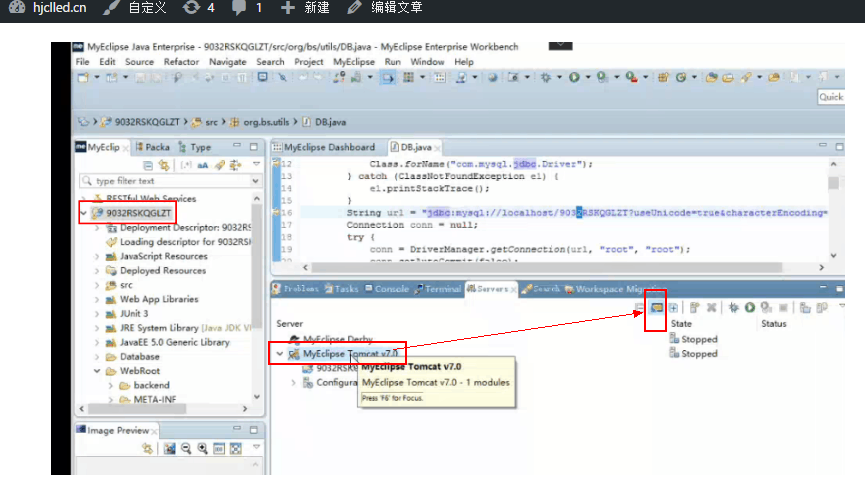Open the 自定义 customize link in admin bar

pyautogui.click(x=147, y=8)
